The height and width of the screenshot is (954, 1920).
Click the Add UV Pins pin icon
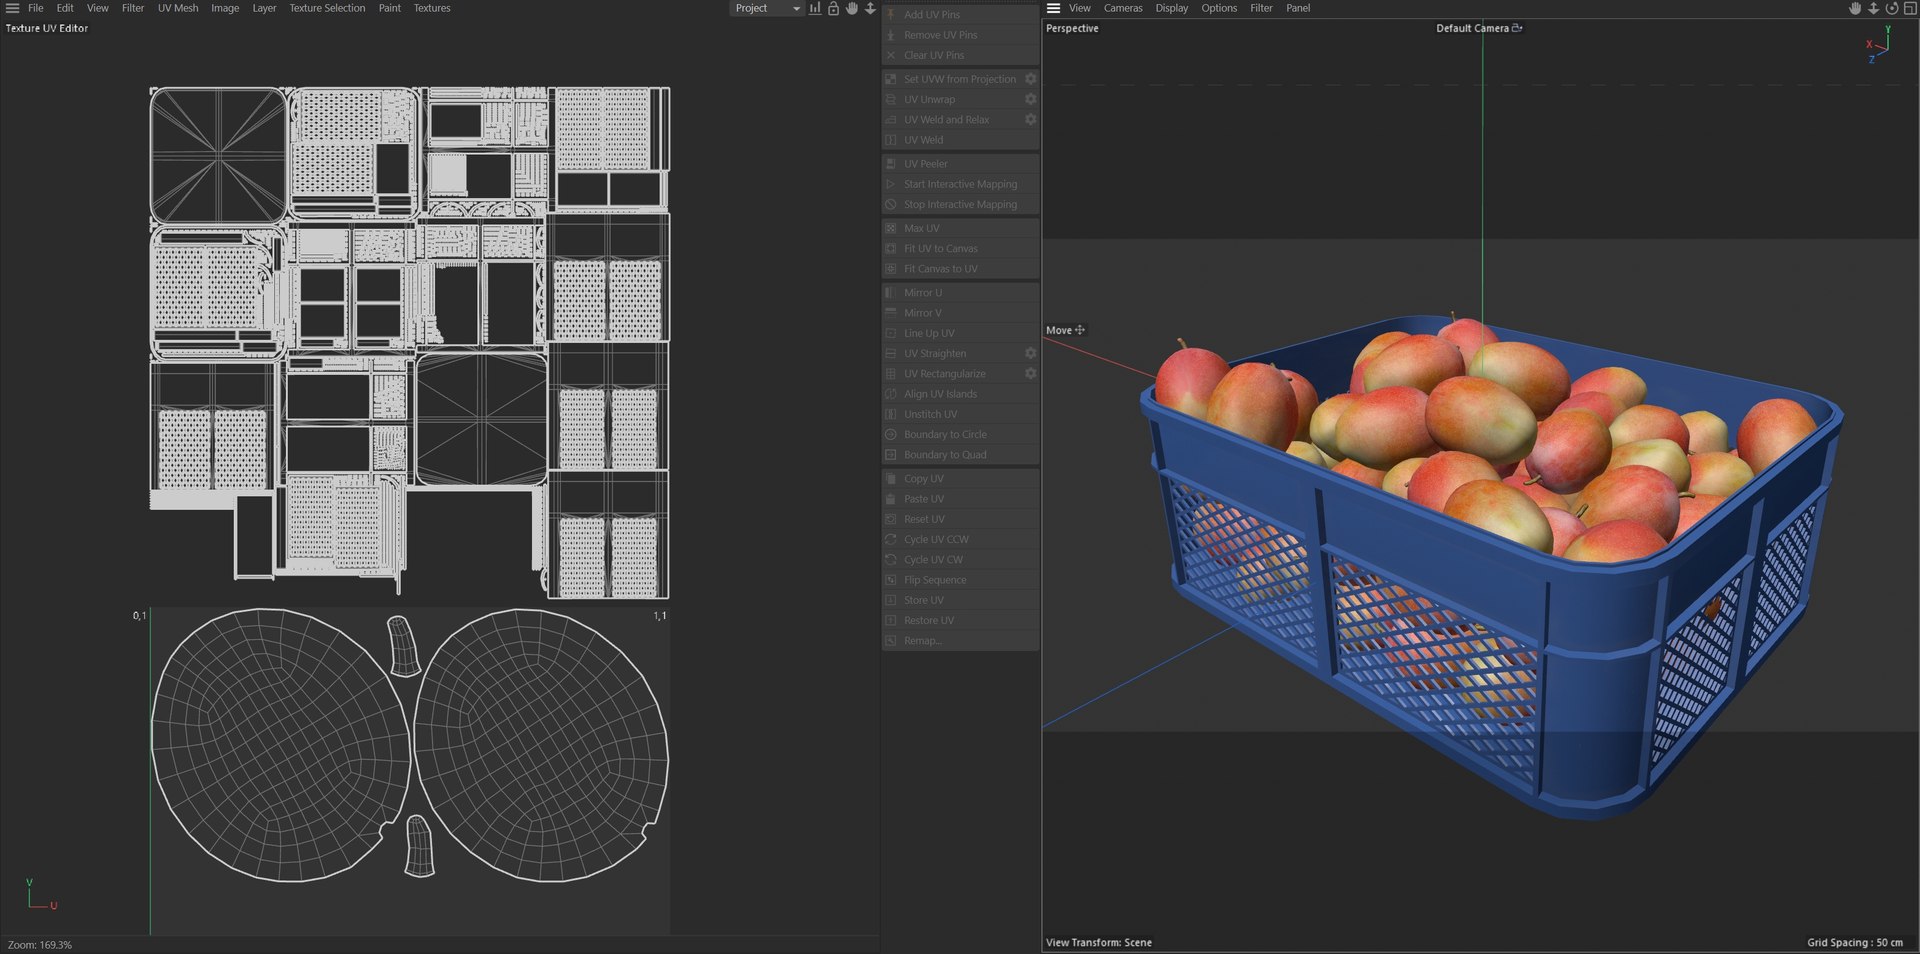[891, 15]
